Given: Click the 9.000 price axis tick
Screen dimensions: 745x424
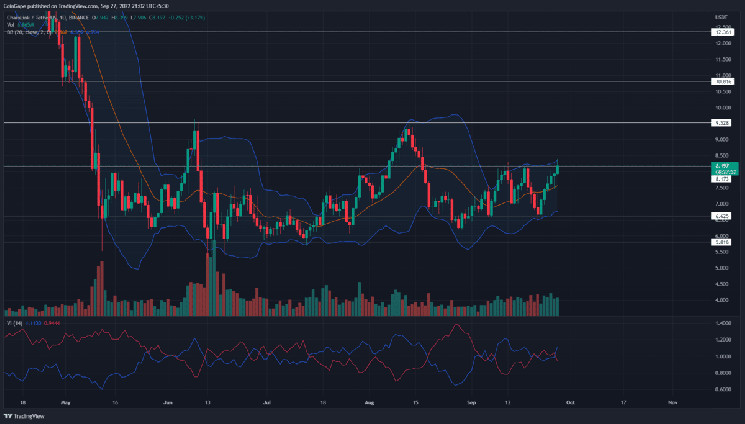Looking at the screenshot, I should click(723, 139).
